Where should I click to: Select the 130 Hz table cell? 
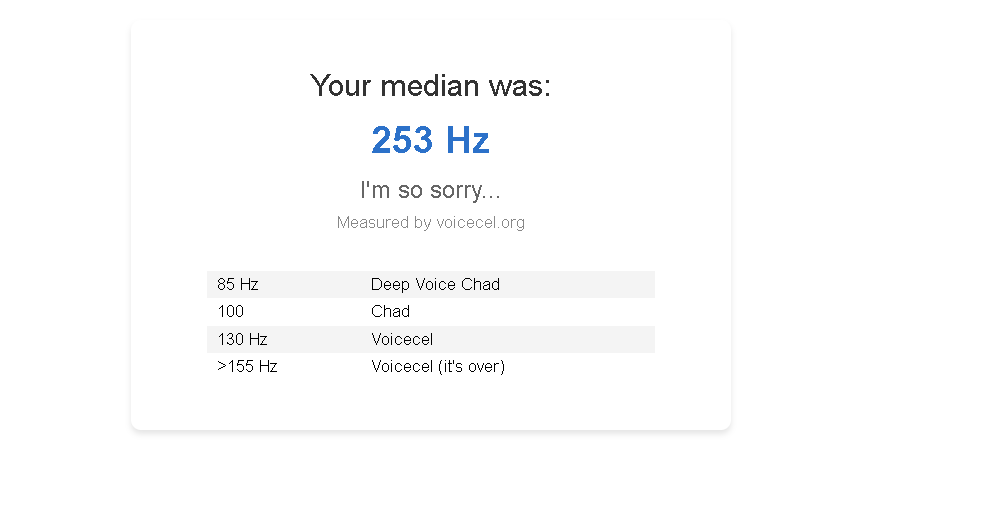(242, 339)
